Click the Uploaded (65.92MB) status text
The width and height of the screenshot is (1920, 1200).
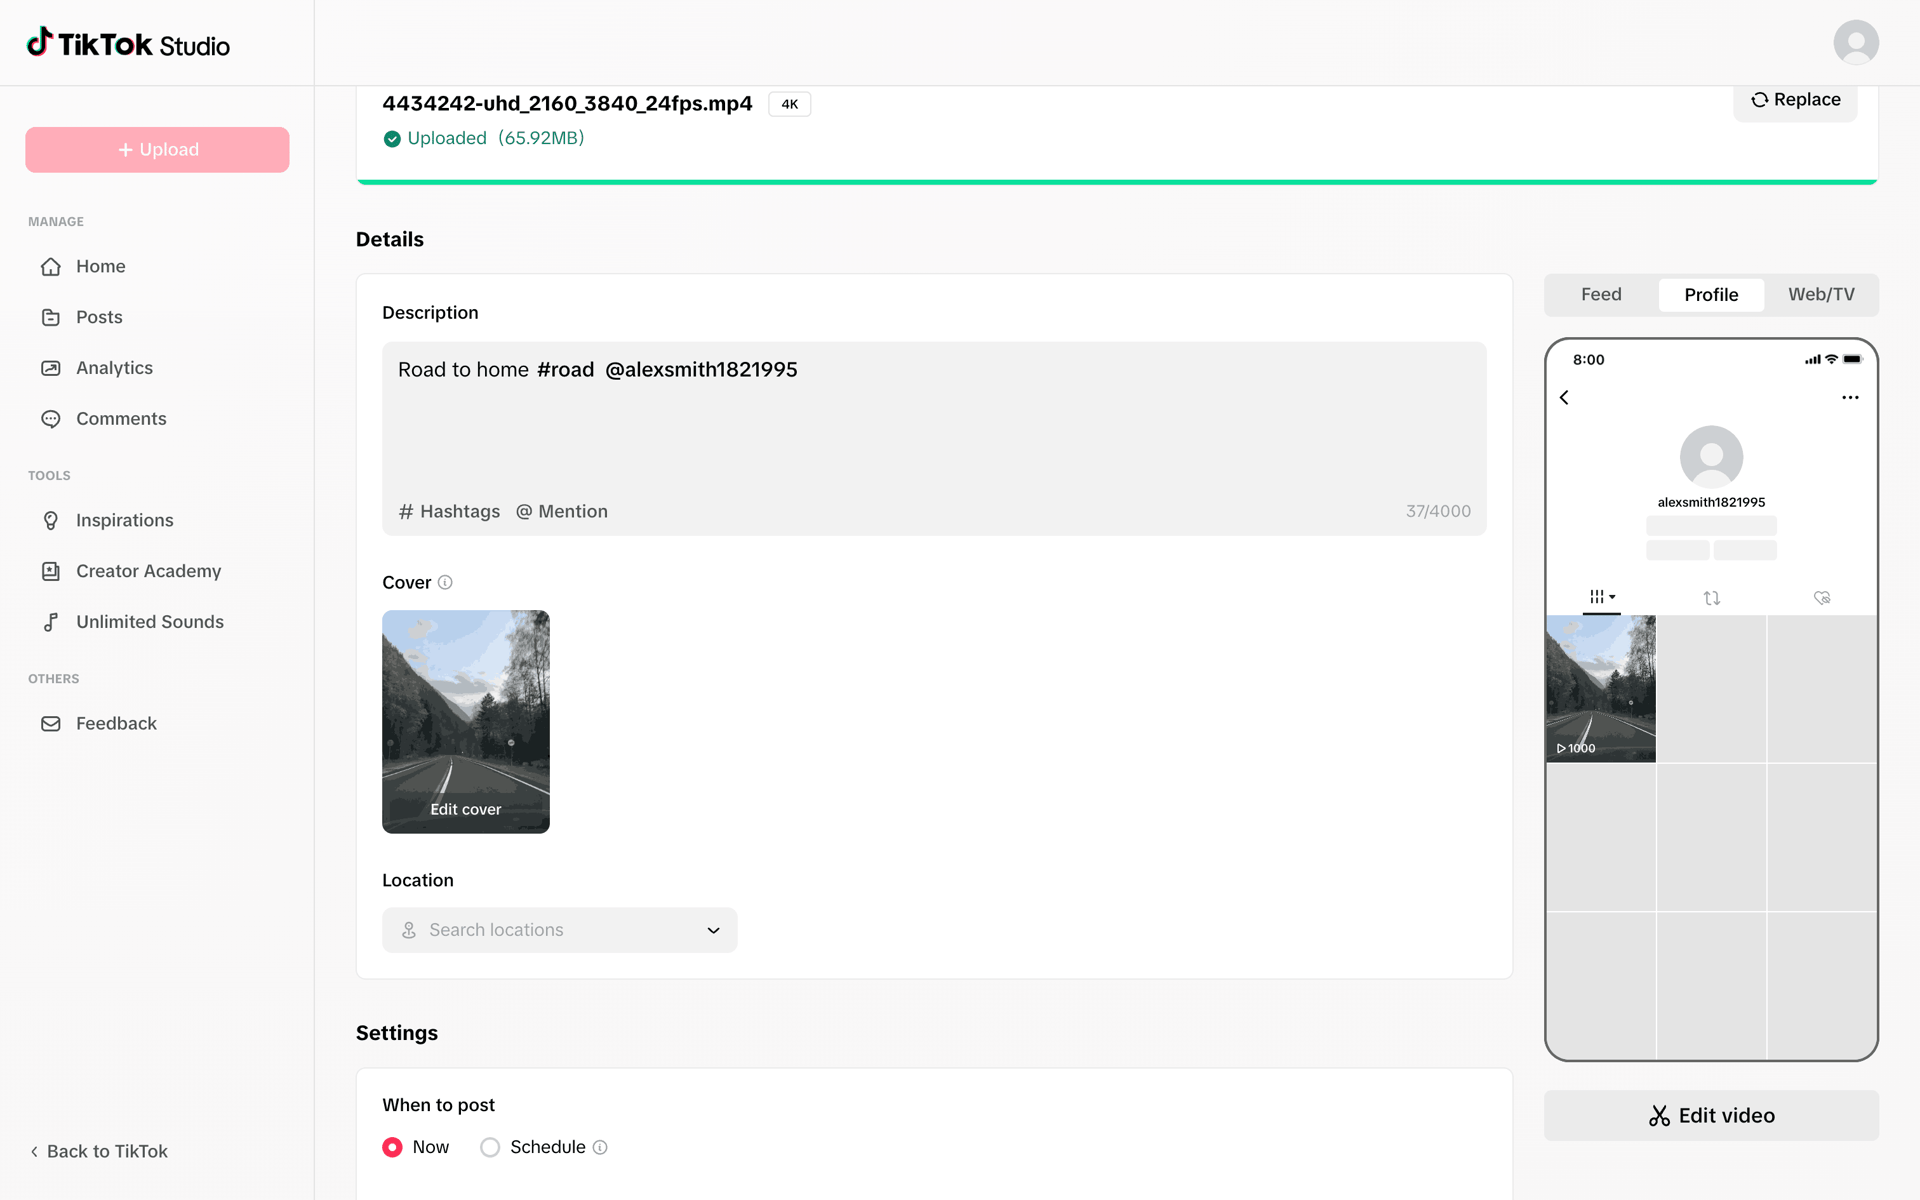(495, 139)
